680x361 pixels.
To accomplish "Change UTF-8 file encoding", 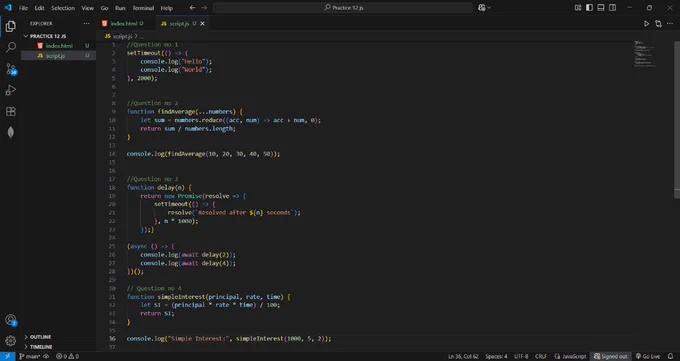I will [x=521, y=356].
